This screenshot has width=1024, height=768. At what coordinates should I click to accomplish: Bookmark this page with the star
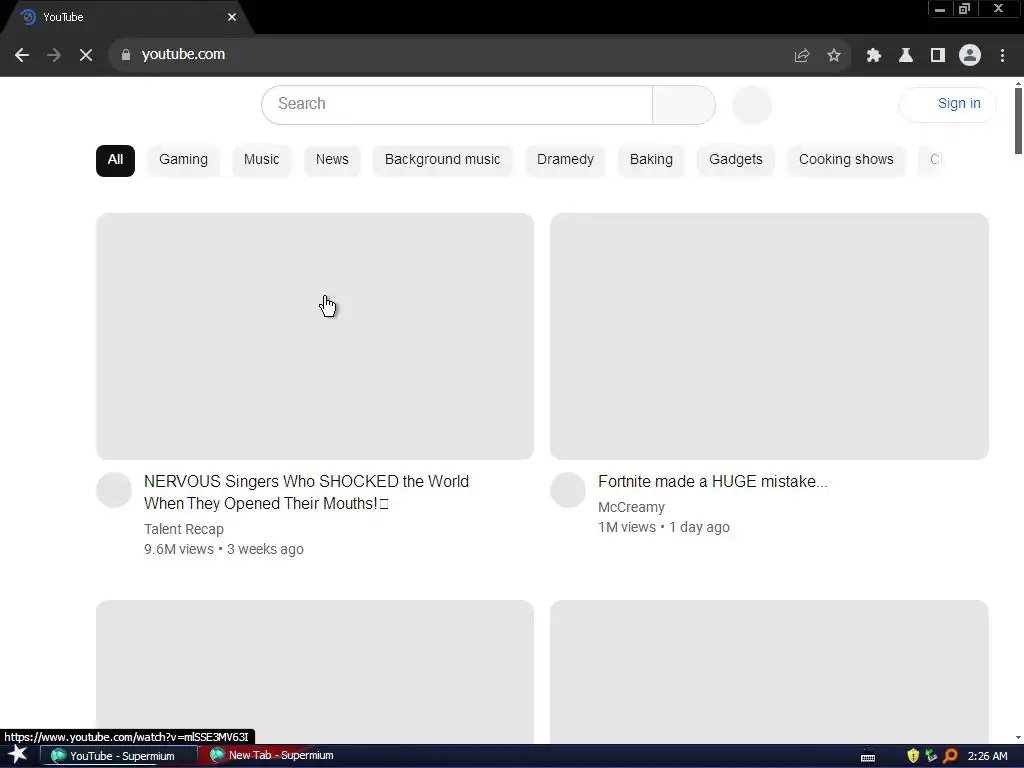tap(834, 56)
